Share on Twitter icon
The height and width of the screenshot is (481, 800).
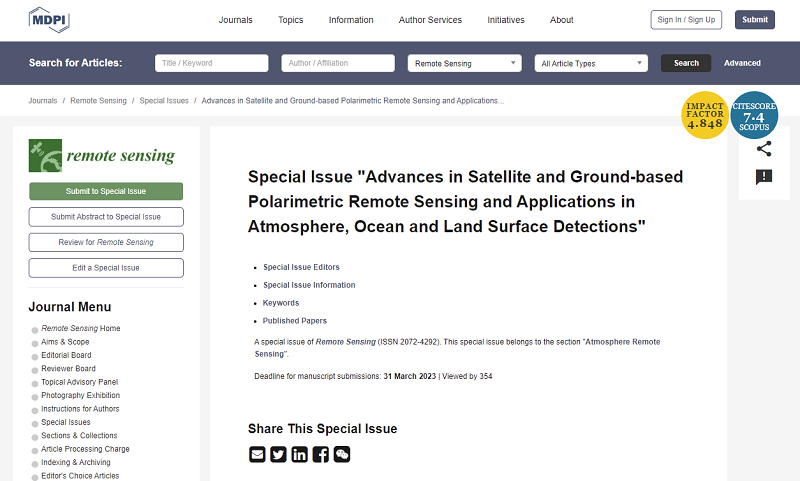[x=279, y=454]
